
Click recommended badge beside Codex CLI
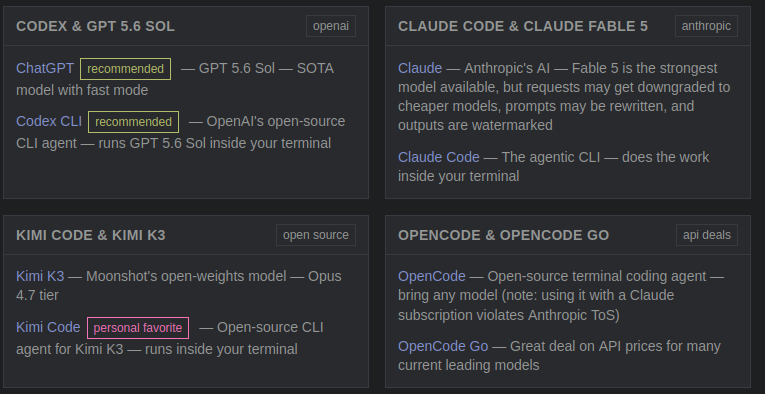point(133,122)
